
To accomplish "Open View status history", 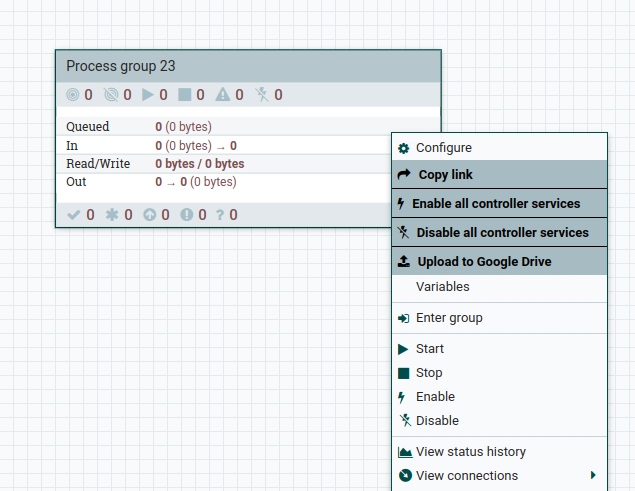I will click(470, 452).
